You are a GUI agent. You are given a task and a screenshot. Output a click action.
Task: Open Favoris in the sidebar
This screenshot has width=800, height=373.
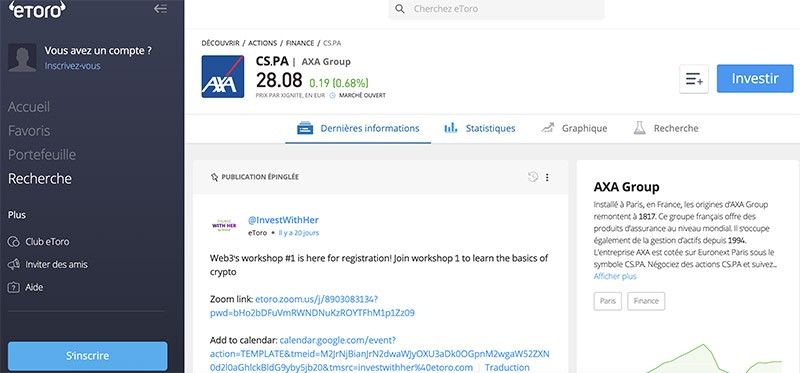[x=29, y=131]
